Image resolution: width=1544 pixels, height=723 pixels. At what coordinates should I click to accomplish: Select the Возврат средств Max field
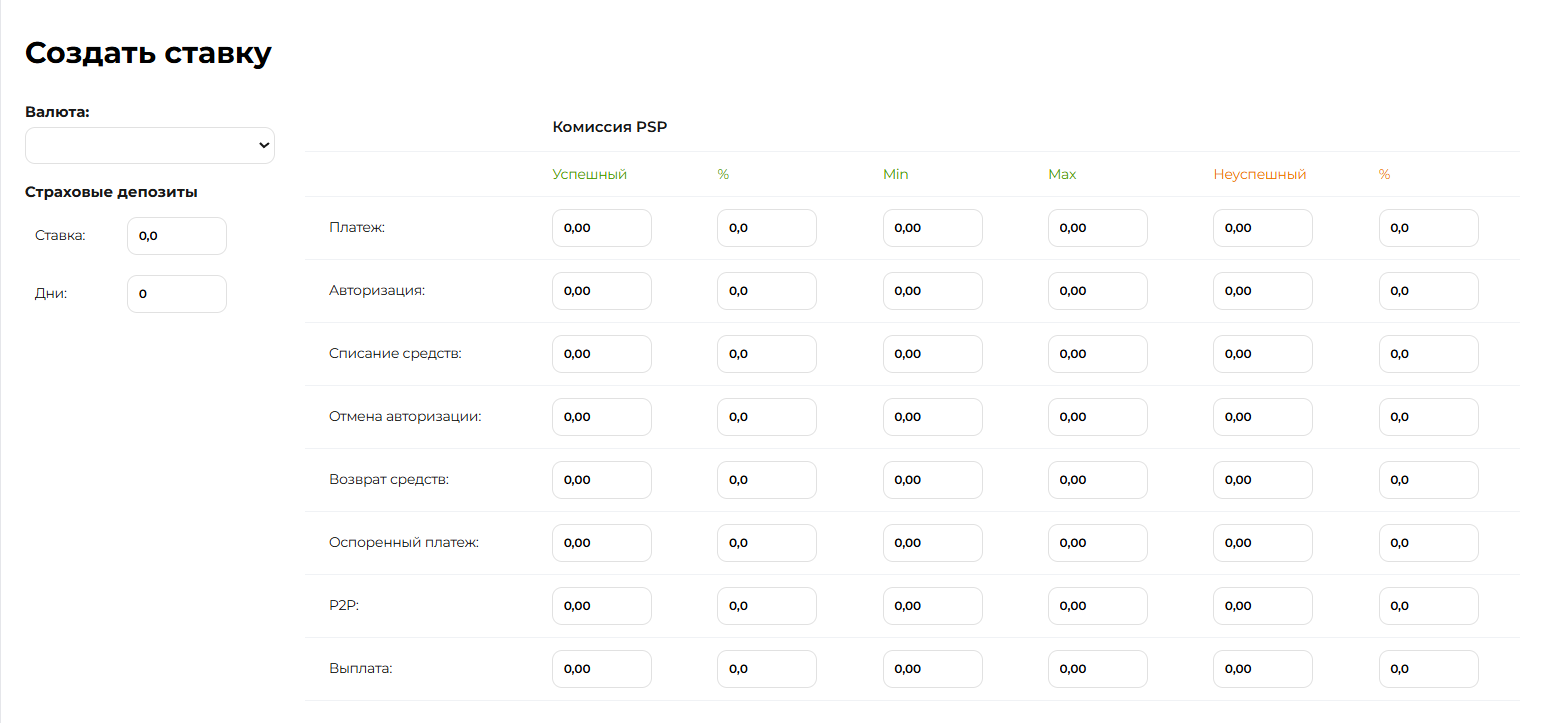point(1097,480)
